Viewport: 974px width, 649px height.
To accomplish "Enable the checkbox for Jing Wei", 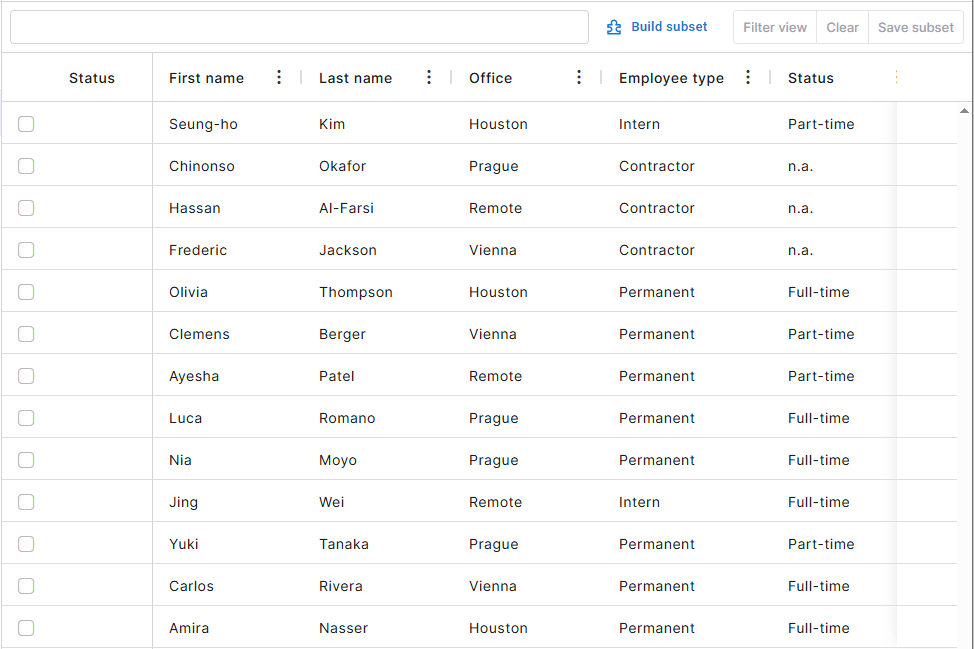I will (x=26, y=502).
